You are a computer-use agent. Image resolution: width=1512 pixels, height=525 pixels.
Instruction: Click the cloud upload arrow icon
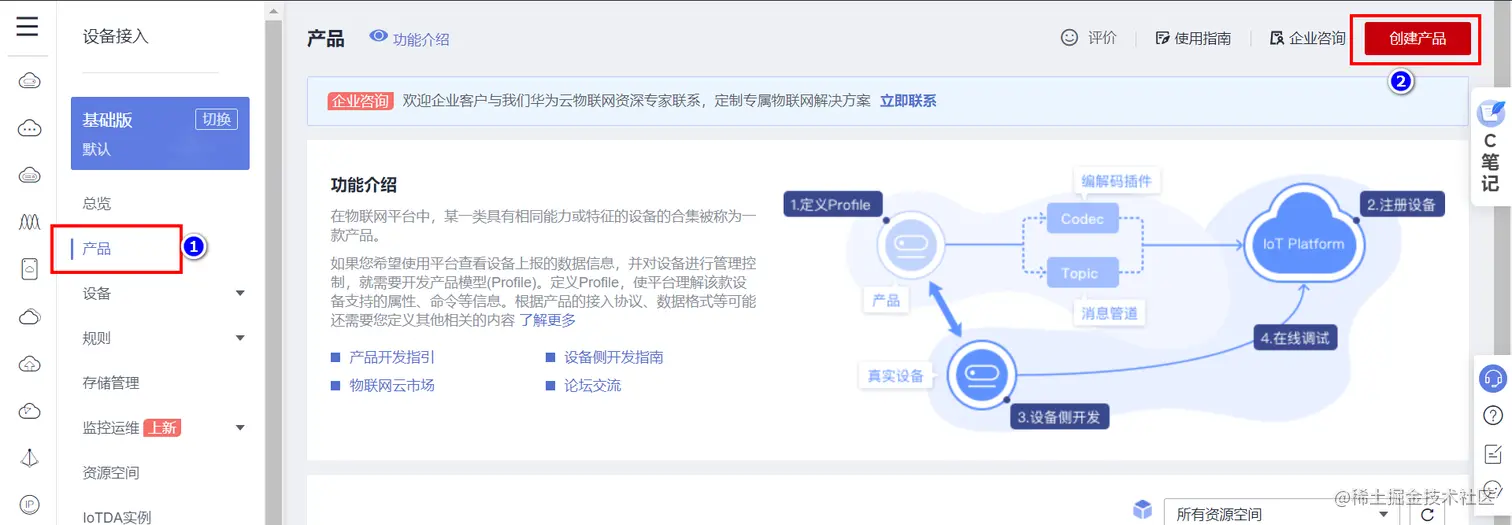[30, 364]
